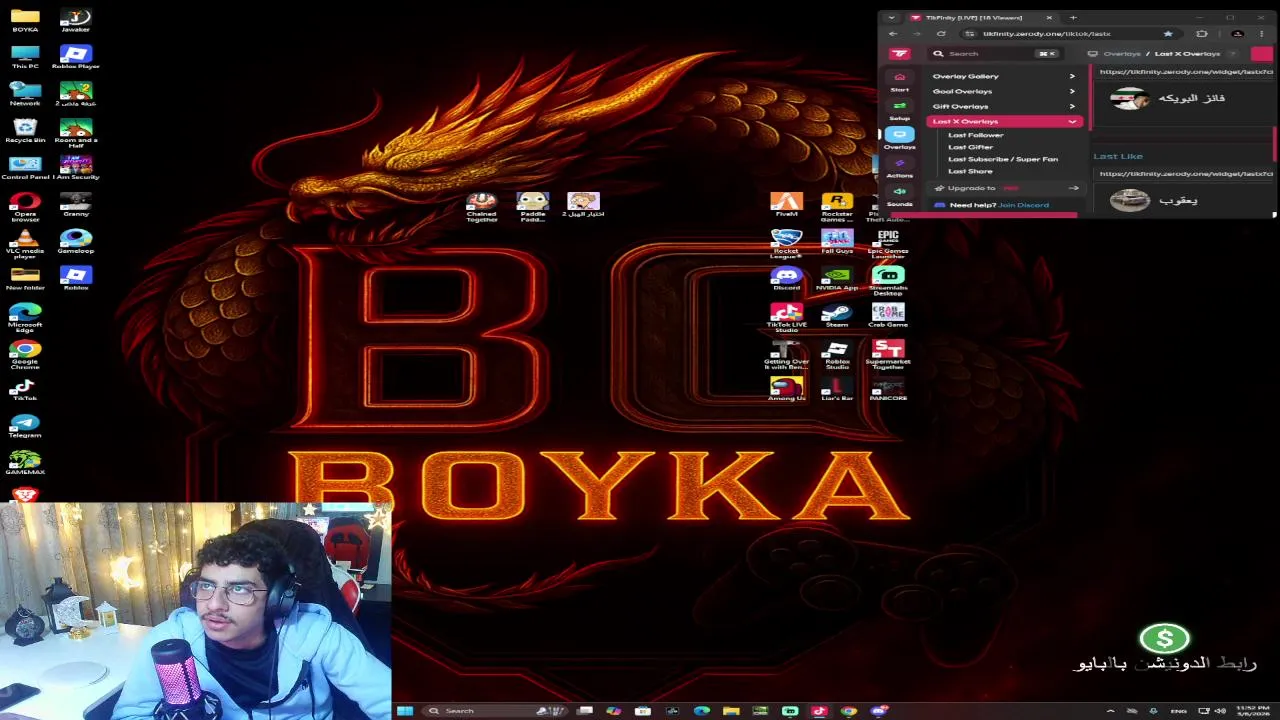Viewport: 1280px width, 720px height.
Task: Click the Overlays breadcrumb link
Action: (1121, 54)
